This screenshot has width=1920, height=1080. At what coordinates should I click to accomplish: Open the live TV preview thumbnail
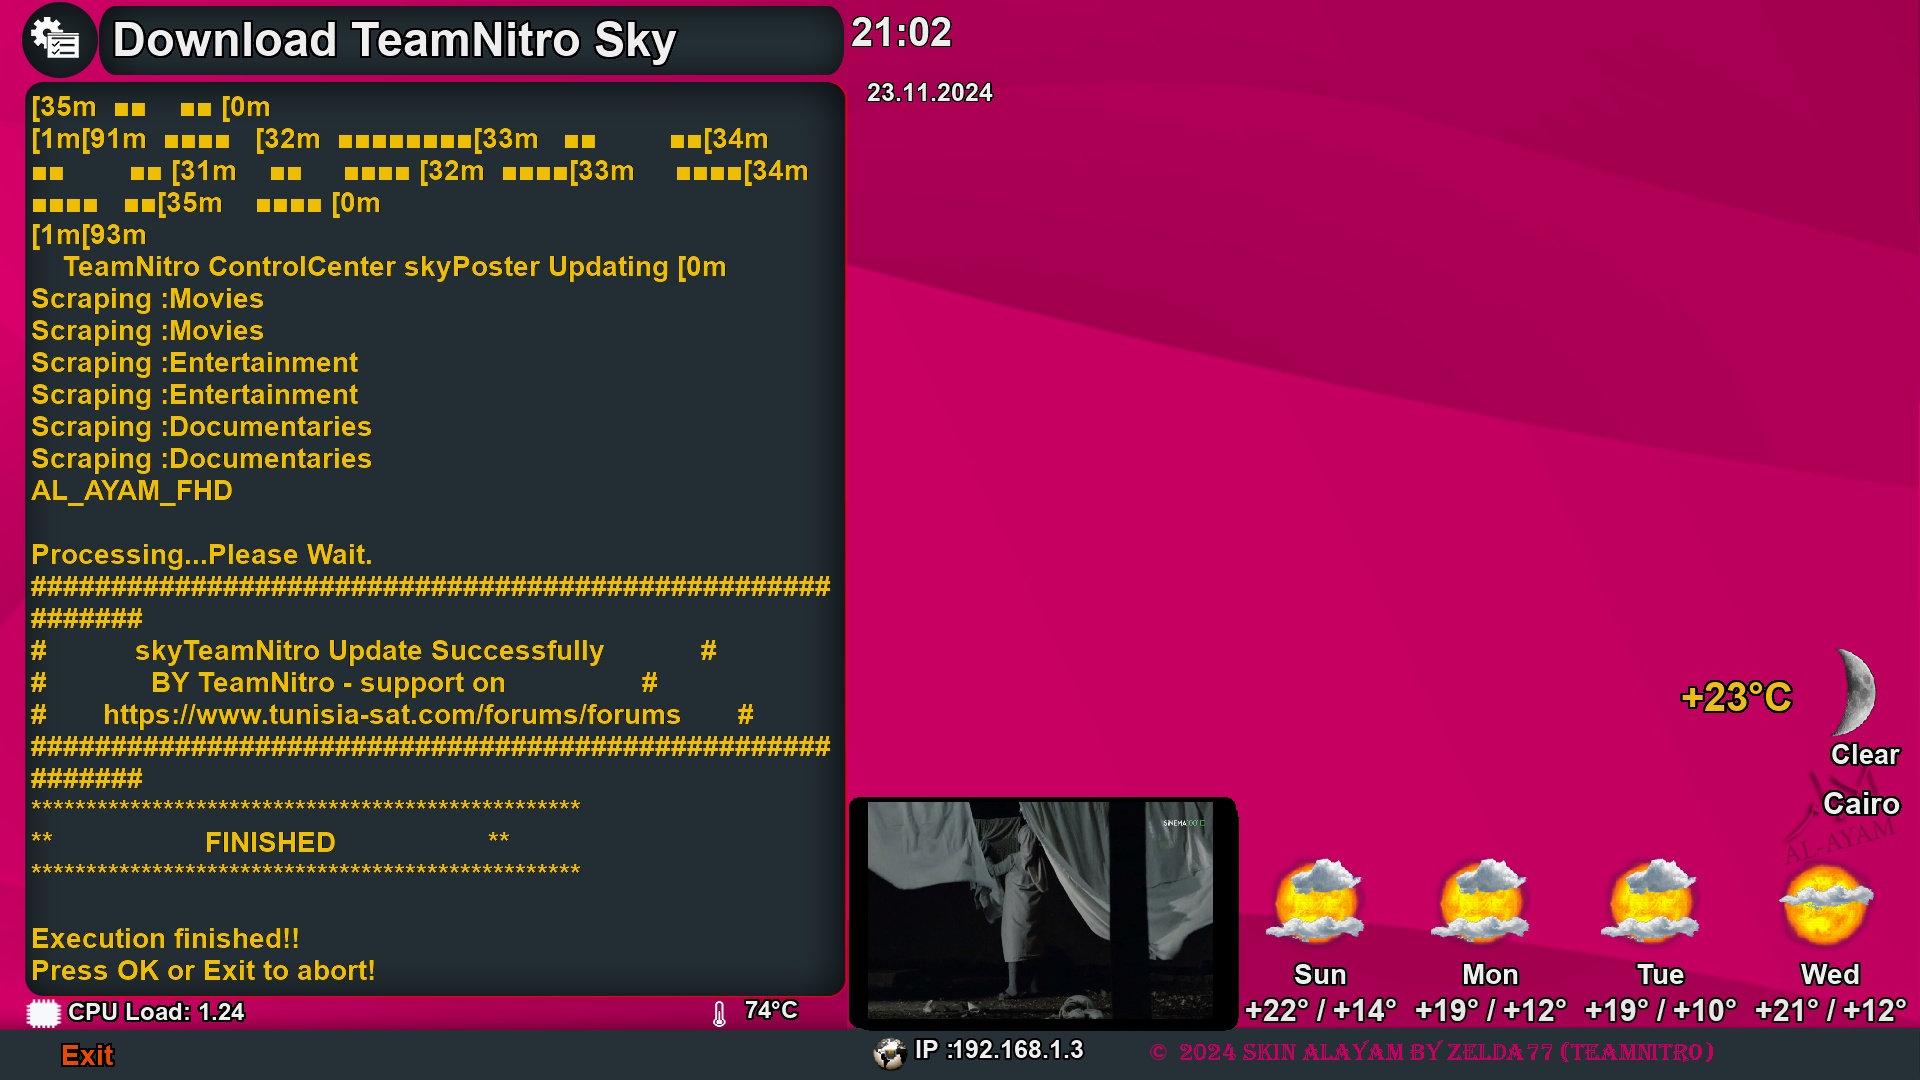pos(1042,911)
